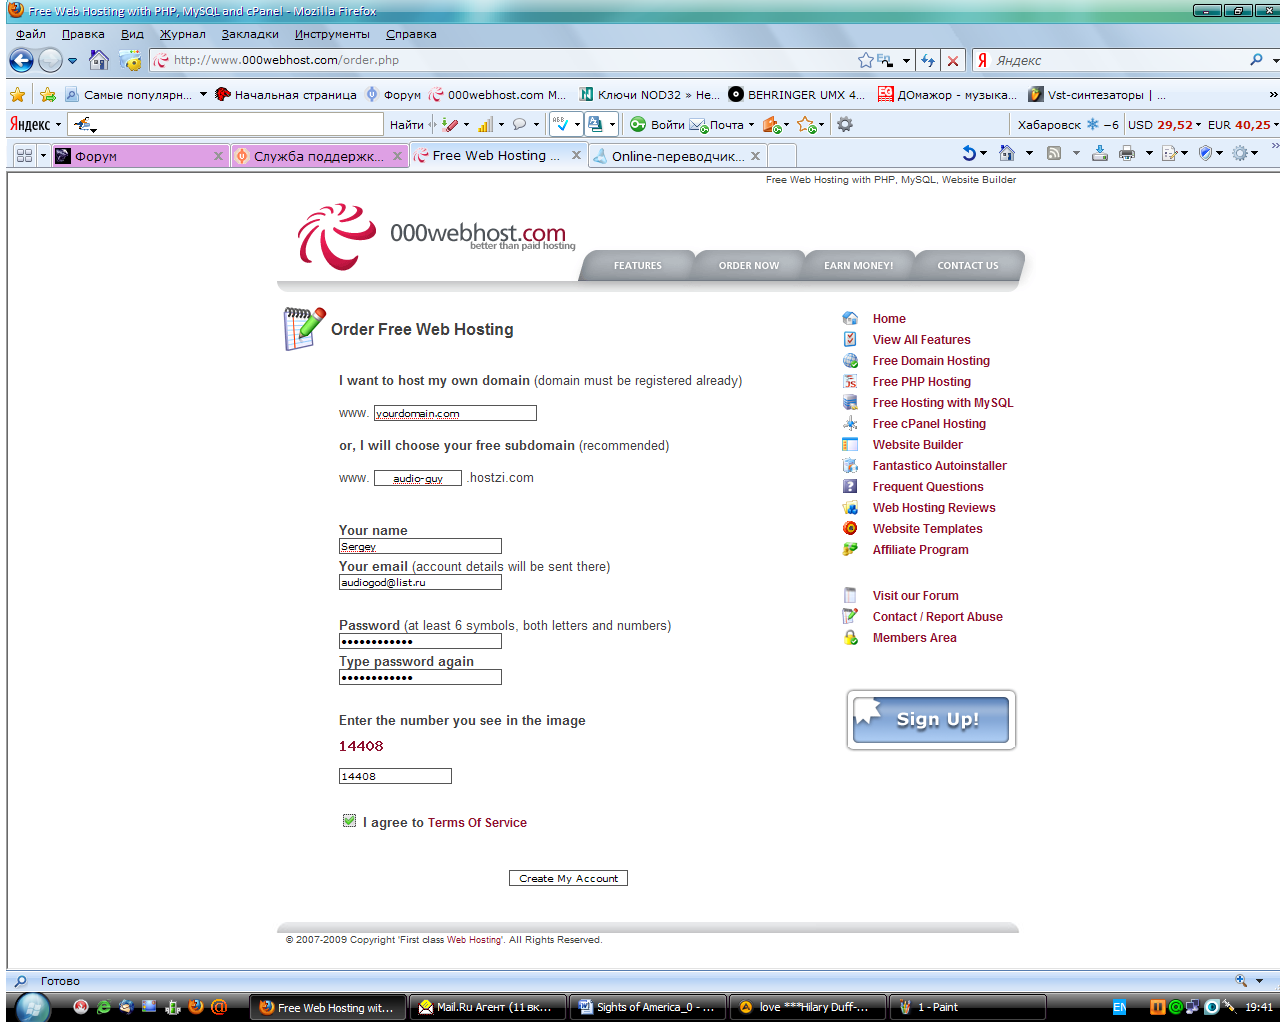Click the Create My Account button
The width and height of the screenshot is (1280, 1024).
[568, 878]
